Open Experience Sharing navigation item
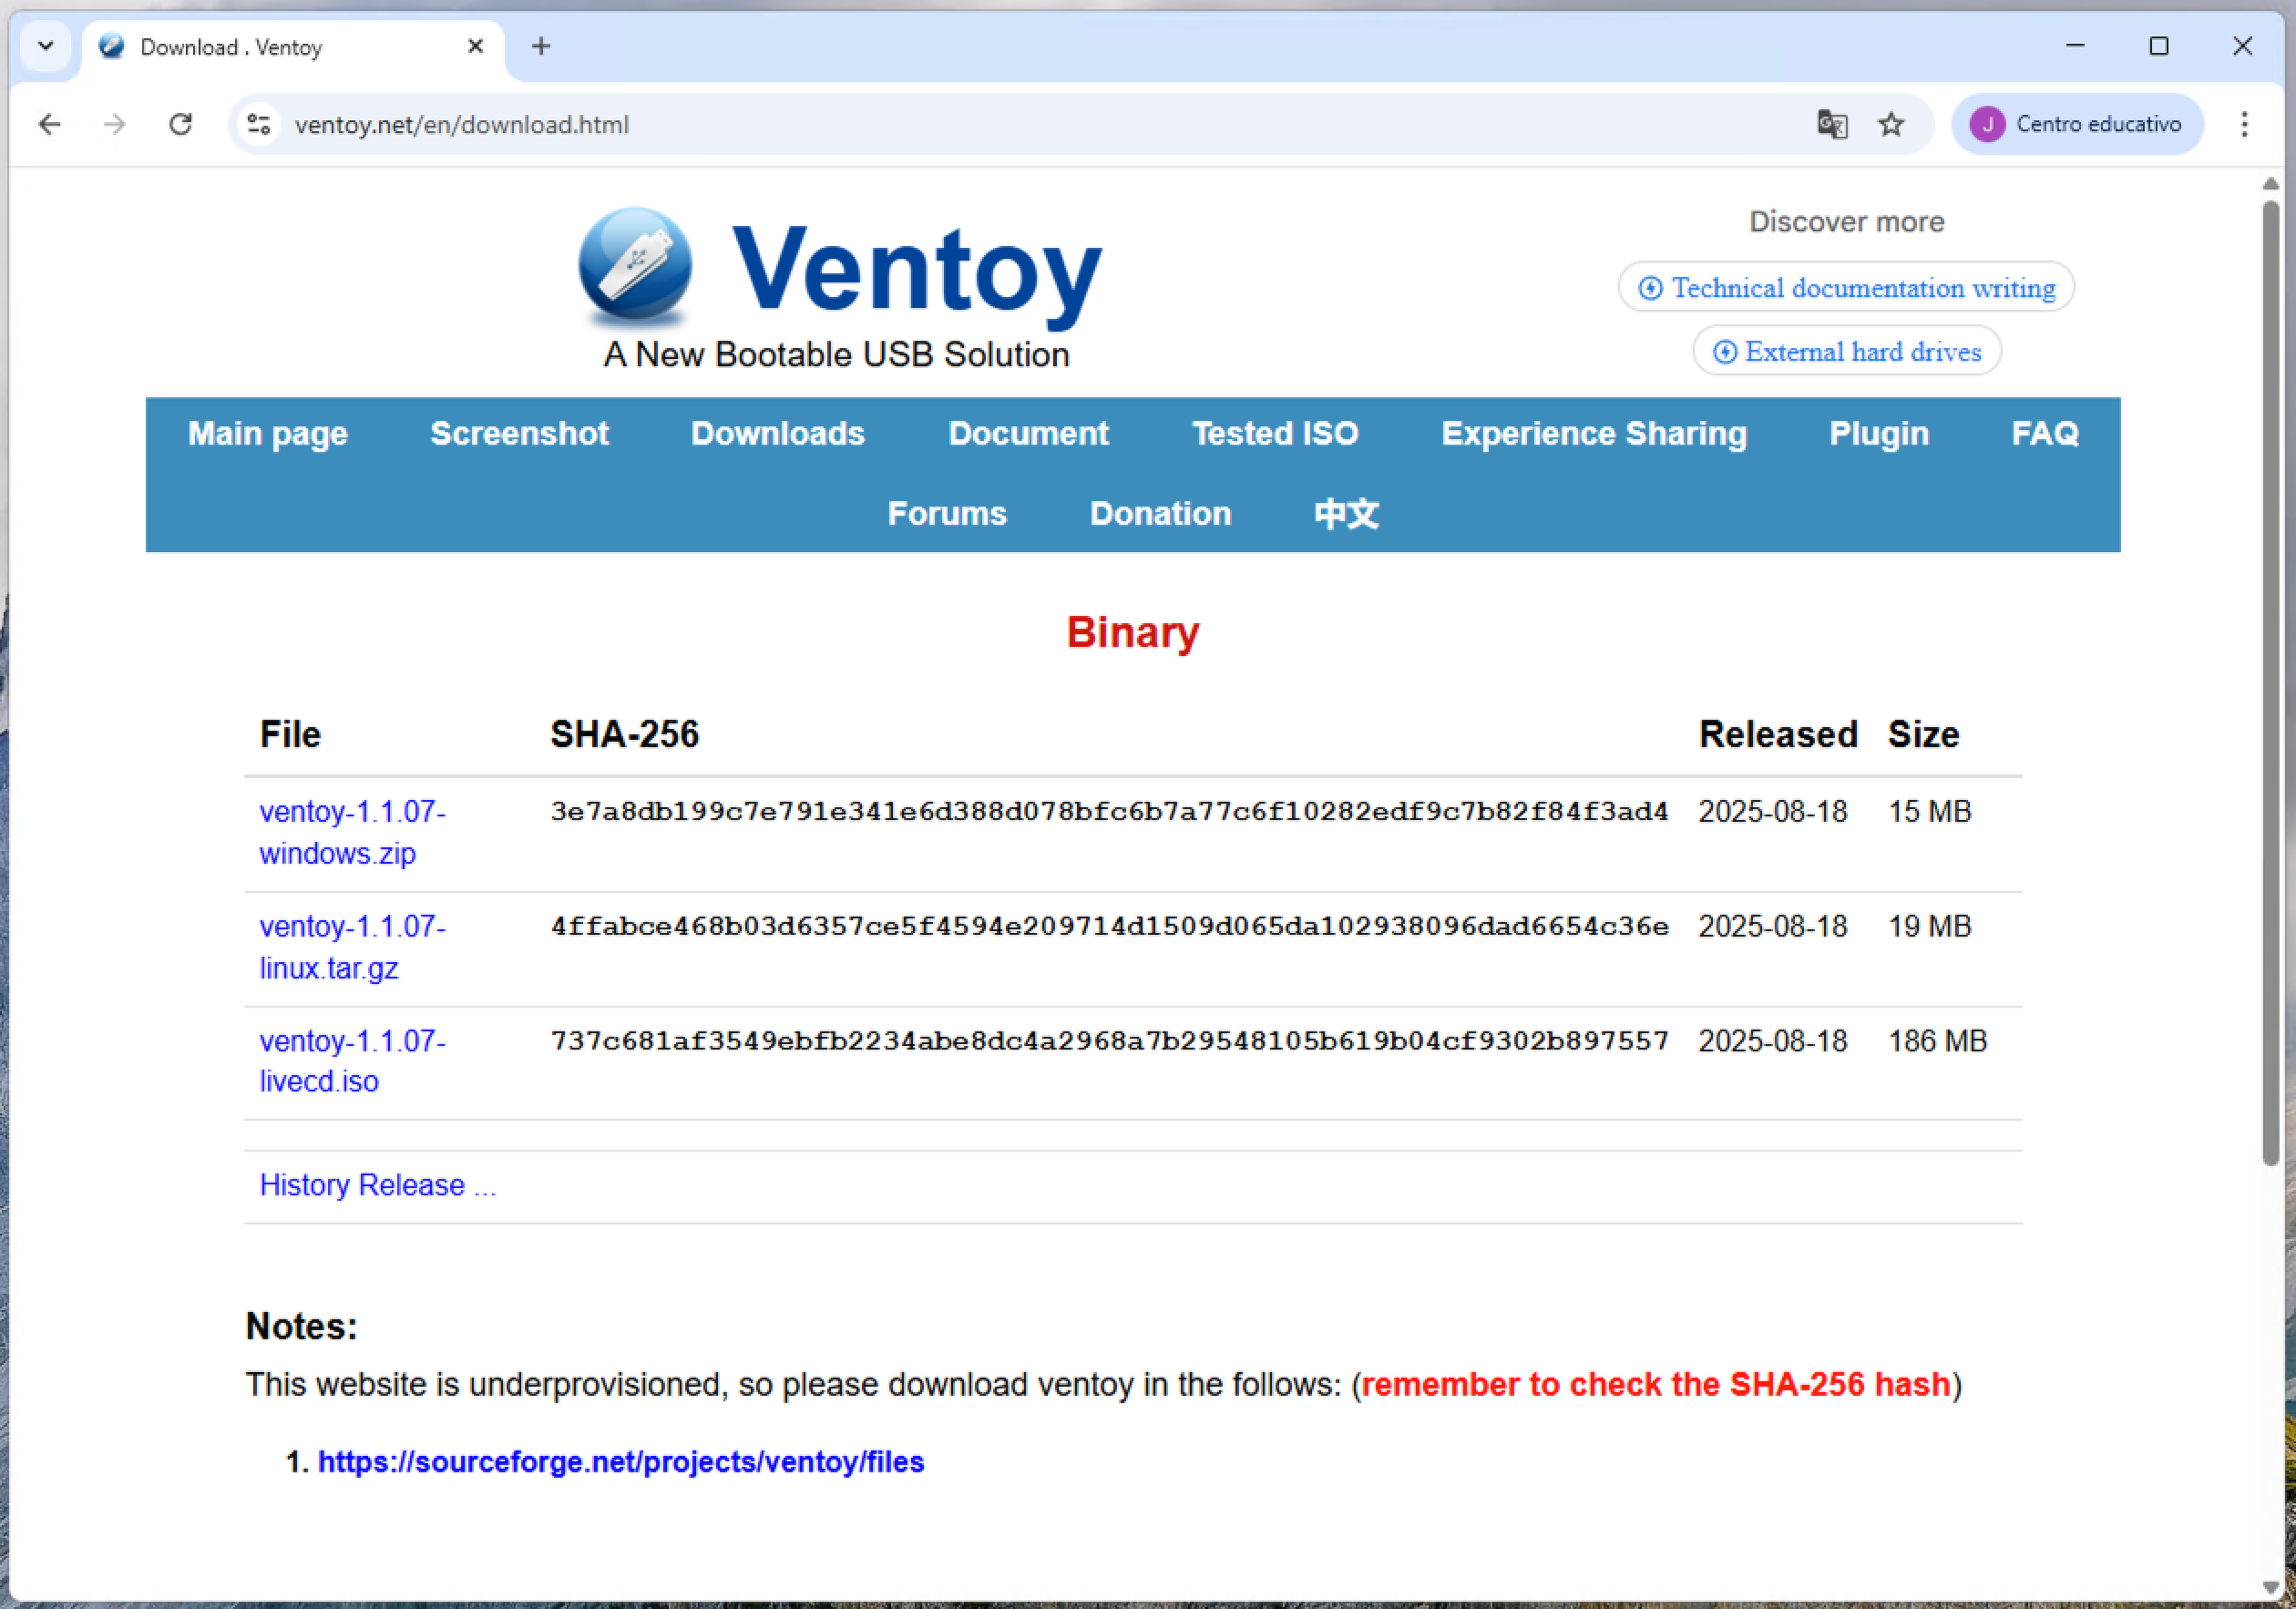The height and width of the screenshot is (1609, 2296). click(1594, 433)
